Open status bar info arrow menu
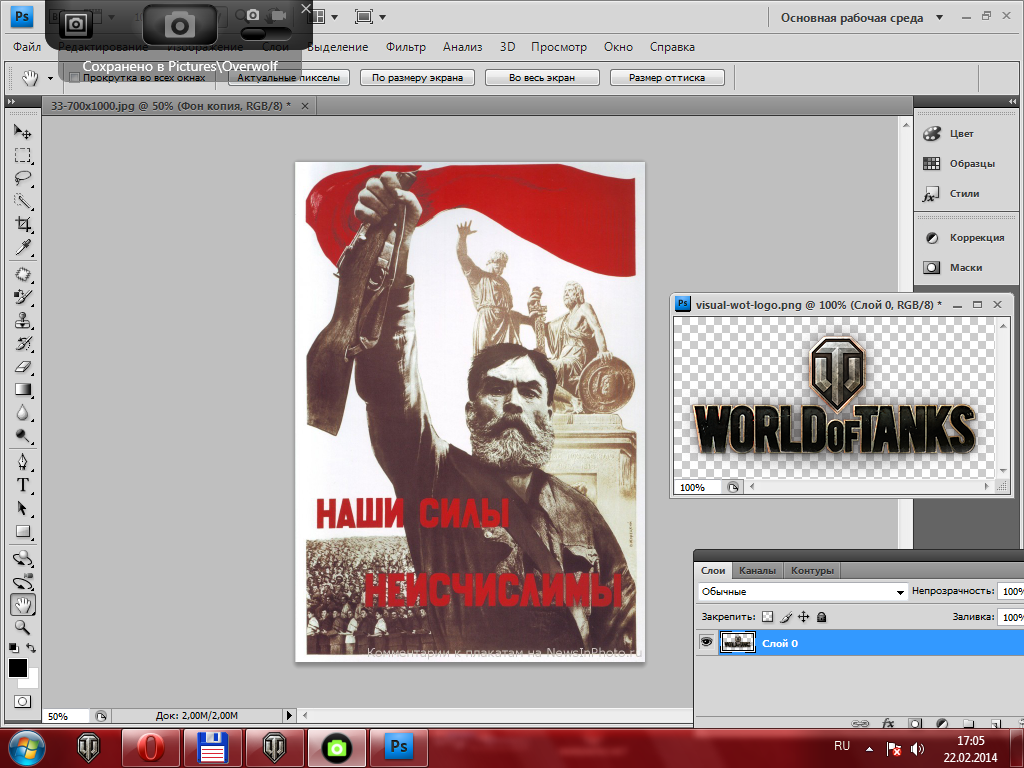 tap(290, 716)
